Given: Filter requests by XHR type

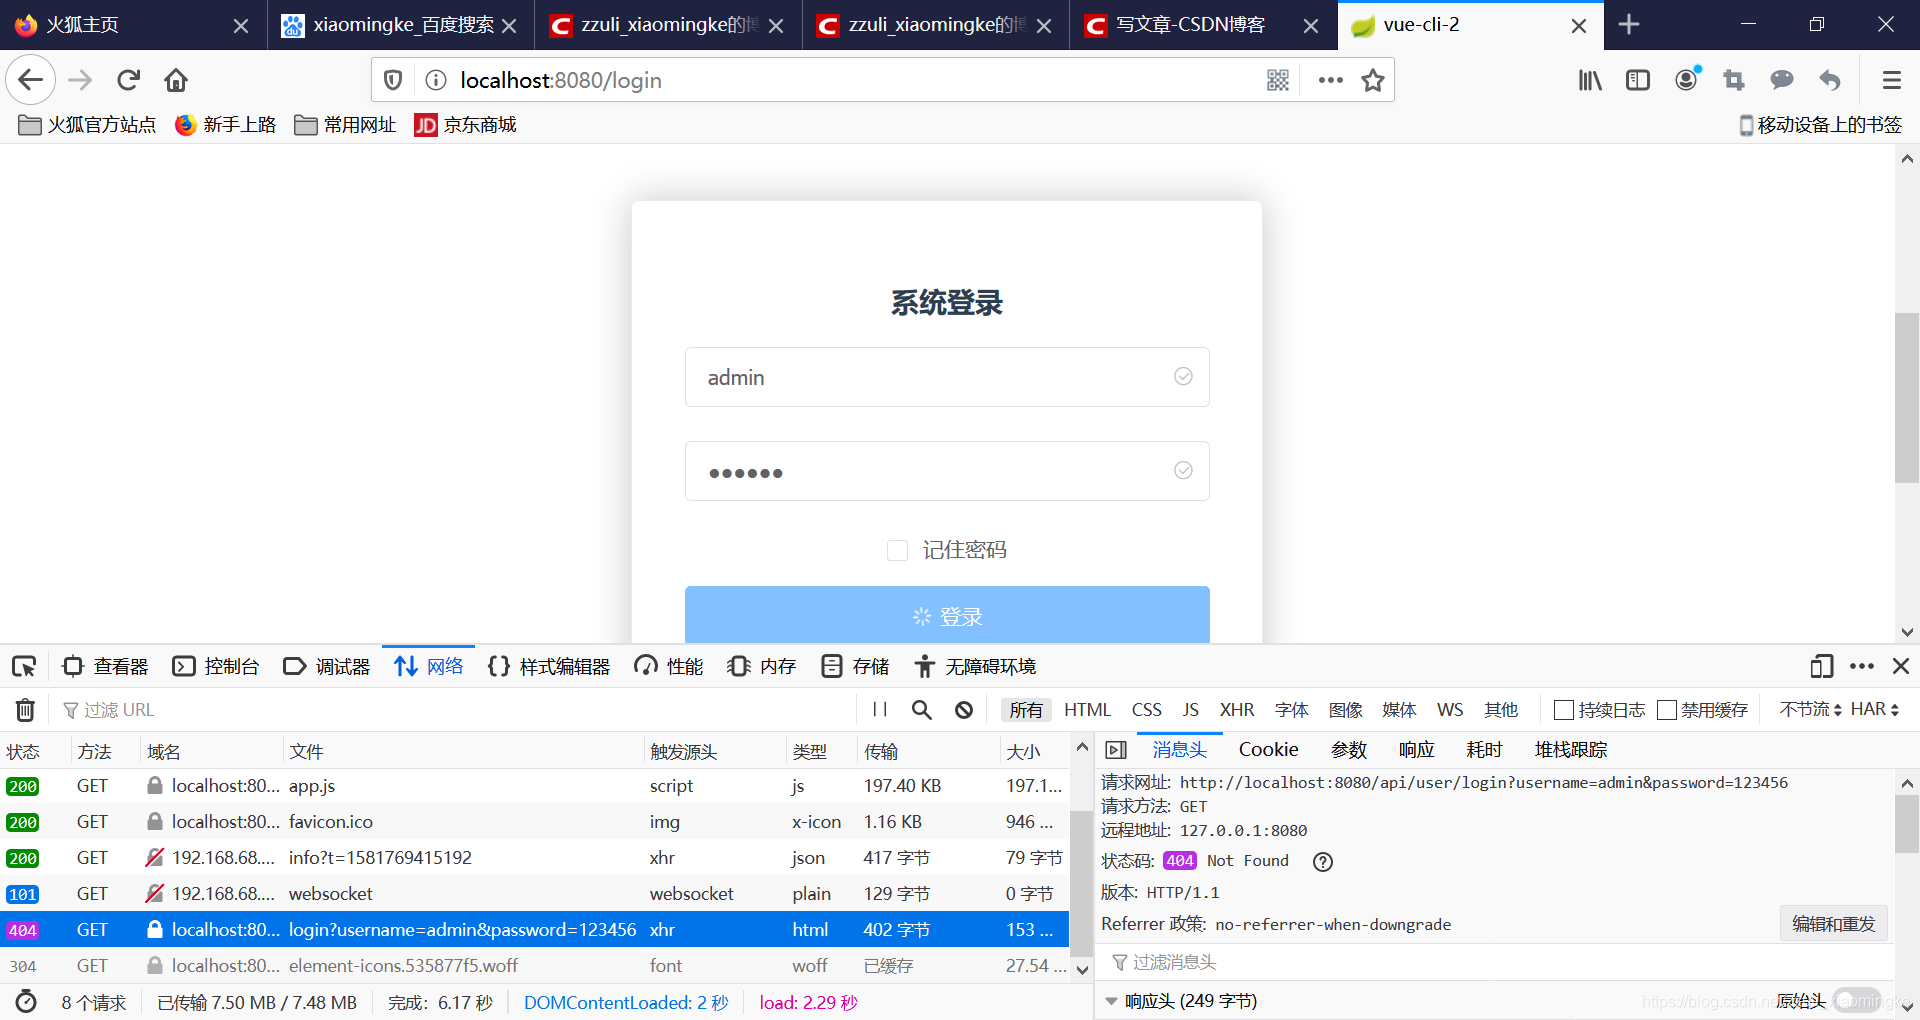Looking at the screenshot, I should pos(1237,709).
